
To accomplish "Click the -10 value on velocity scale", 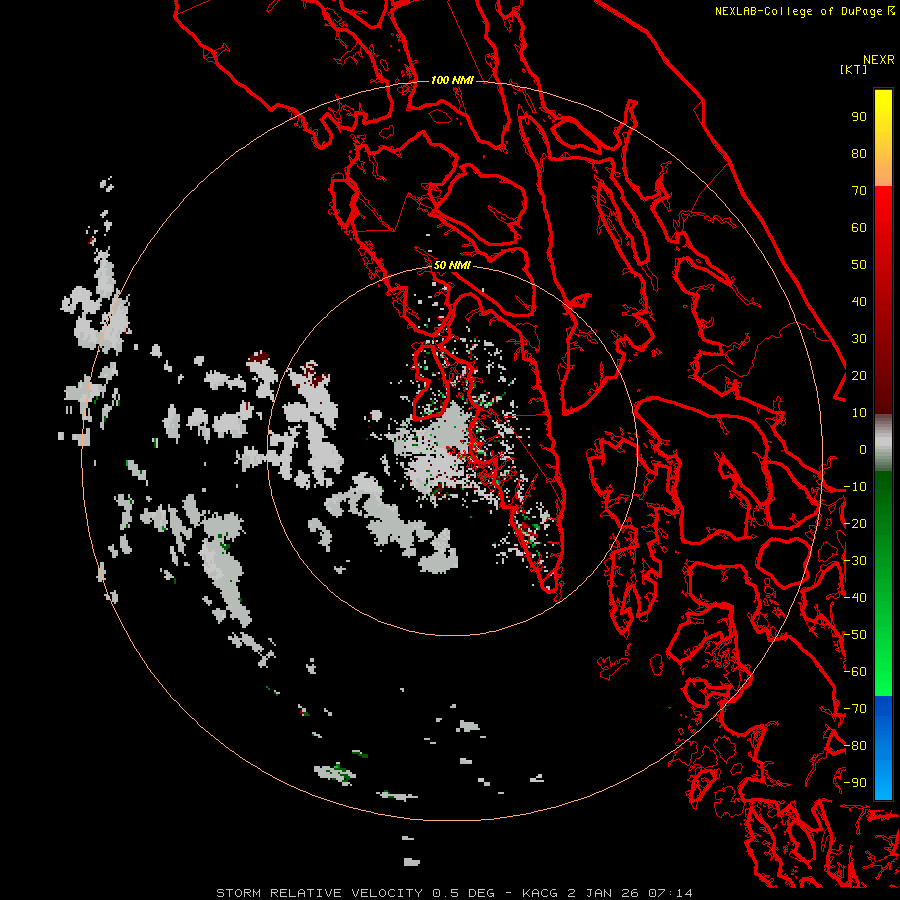I will click(855, 487).
